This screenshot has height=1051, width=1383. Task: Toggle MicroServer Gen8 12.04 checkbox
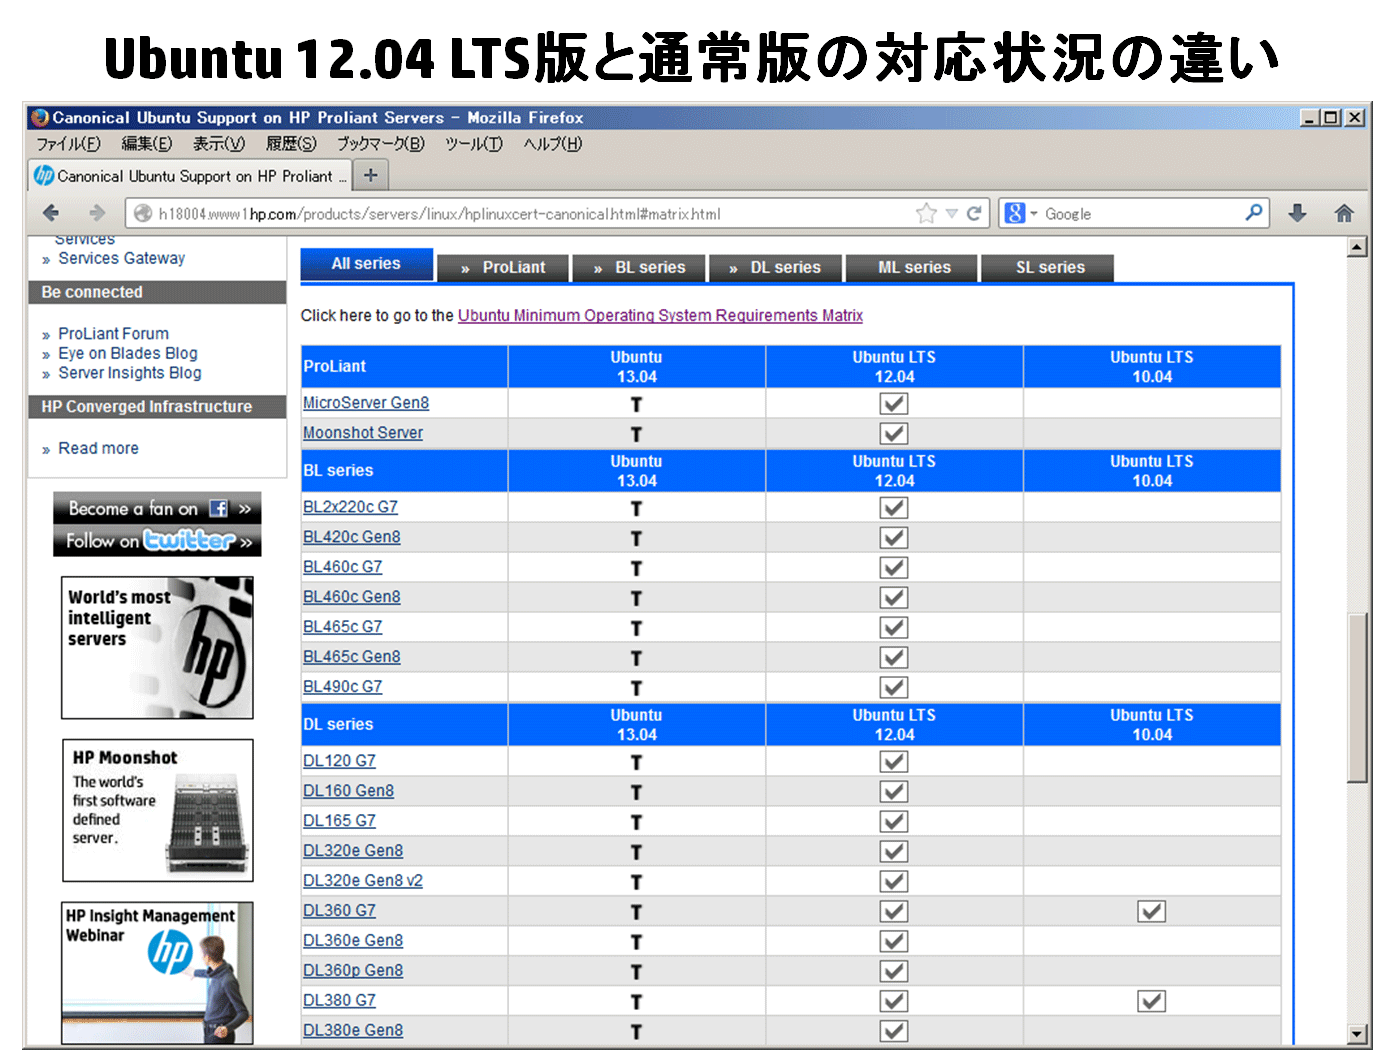point(894,403)
